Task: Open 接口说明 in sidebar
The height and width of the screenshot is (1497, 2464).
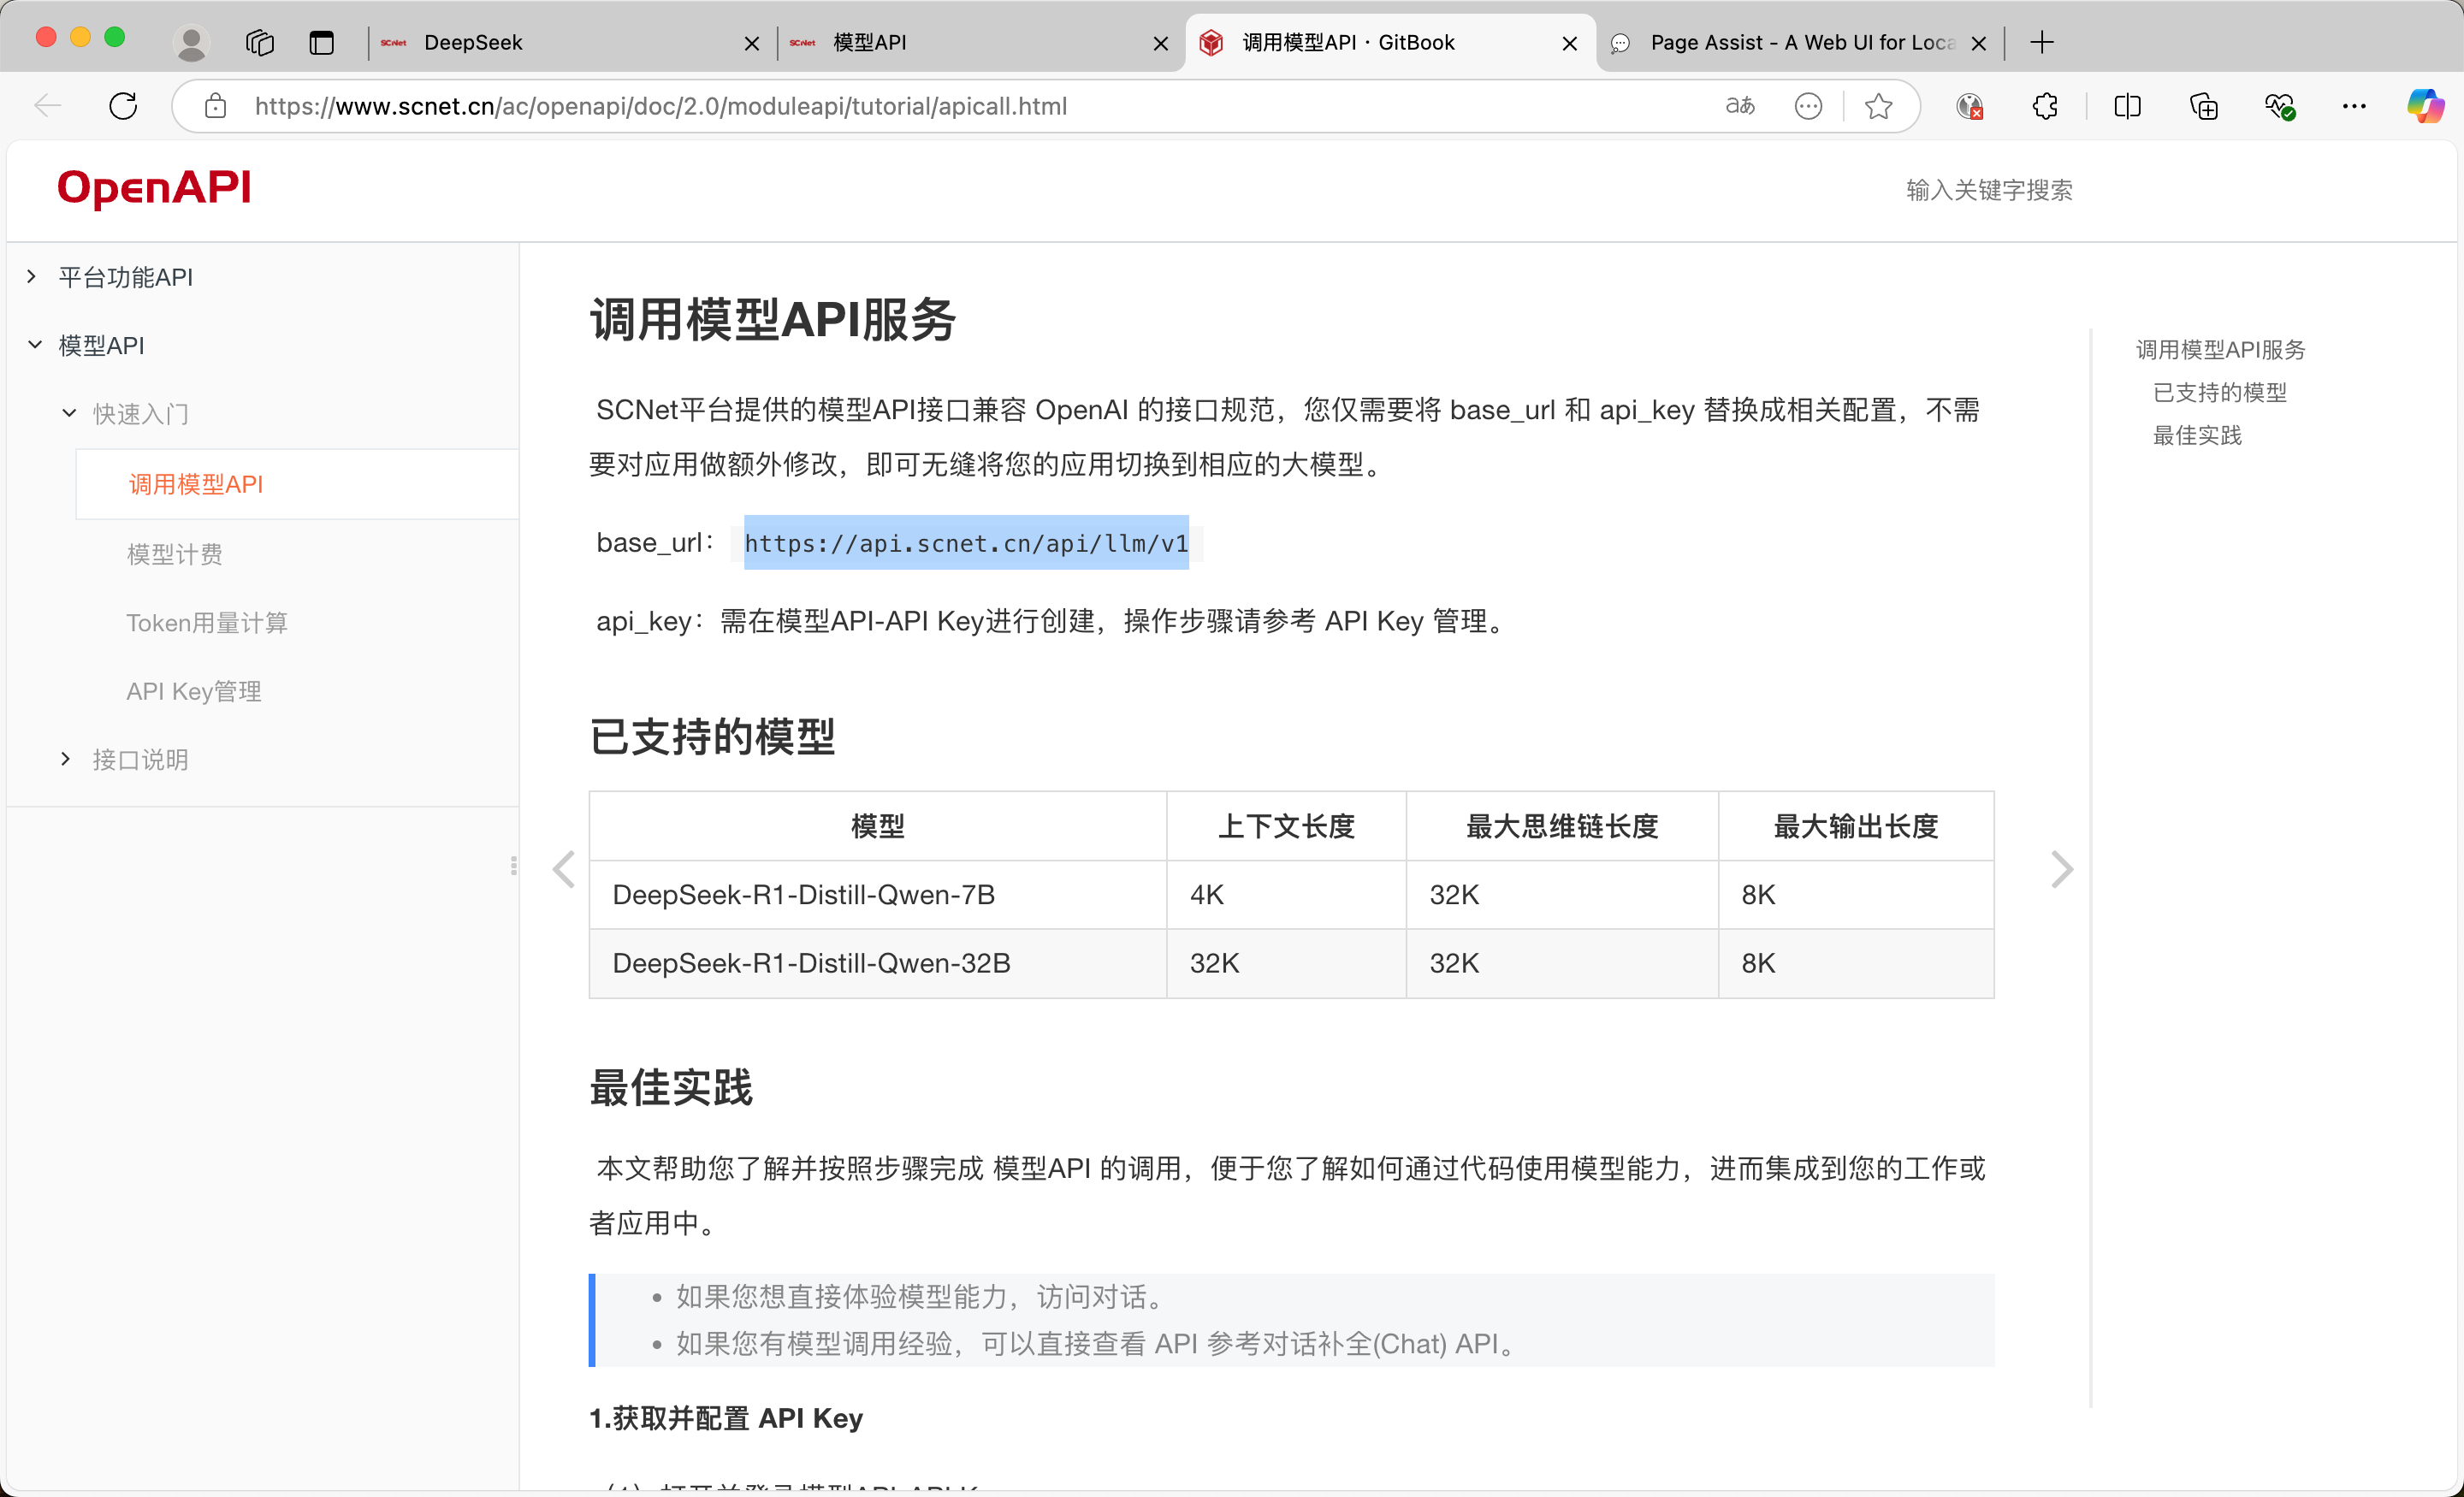Action: pos(141,759)
